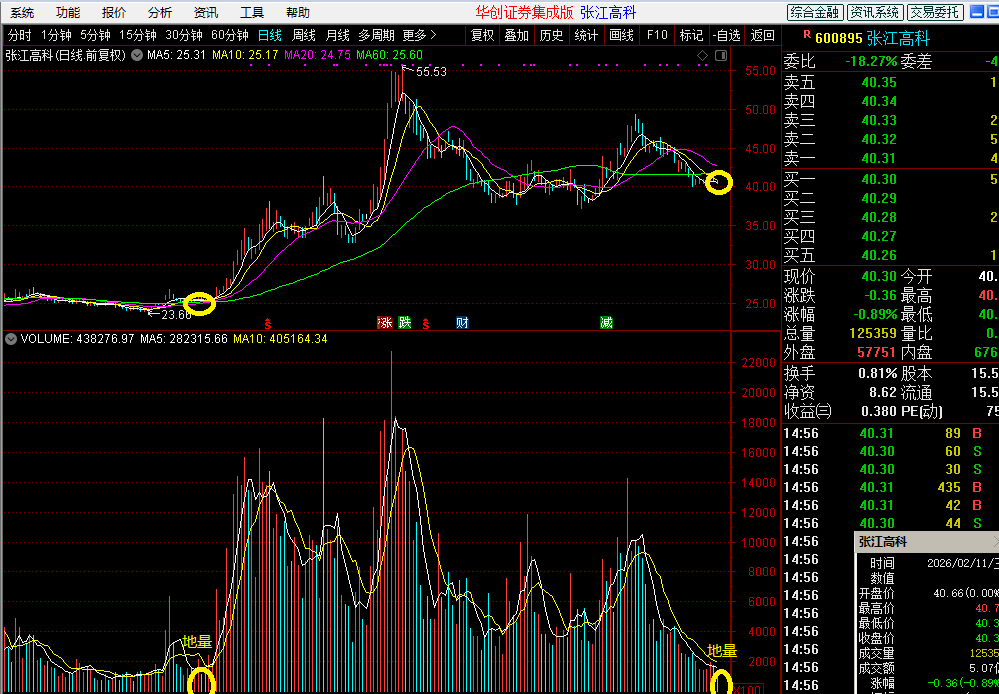Click the red R icon by 600895
Viewport: 999px width, 694px height.
(807, 34)
